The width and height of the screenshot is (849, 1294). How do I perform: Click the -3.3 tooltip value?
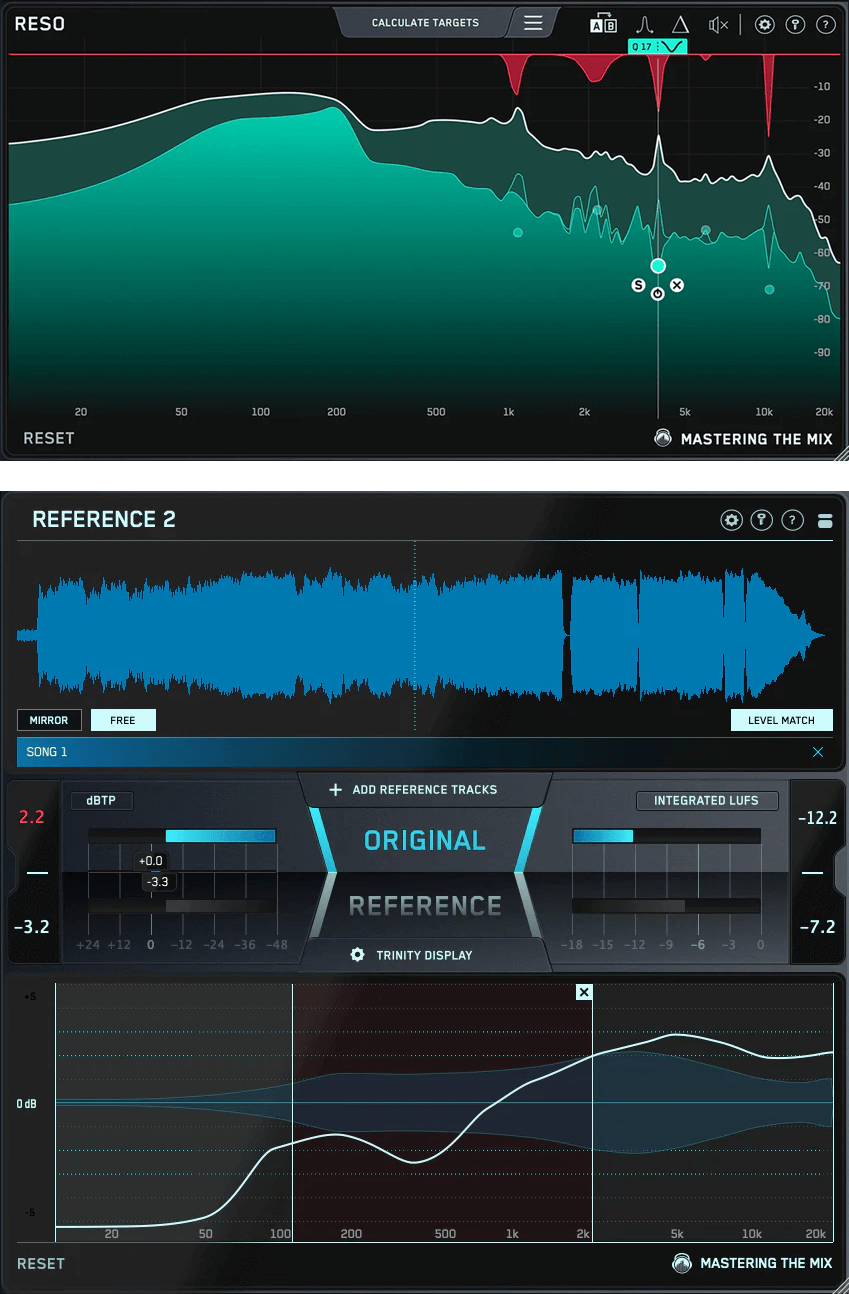pyautogui.click(x=158, y=882)
